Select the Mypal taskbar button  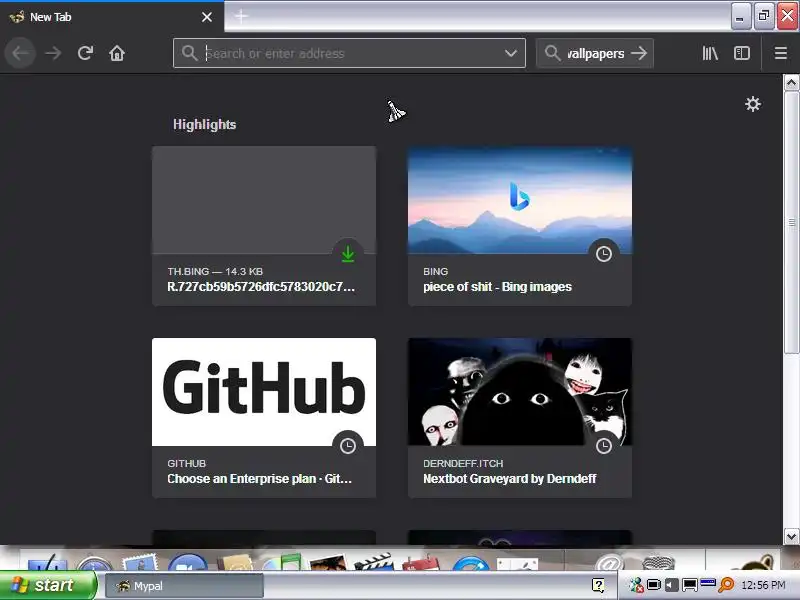184,586
